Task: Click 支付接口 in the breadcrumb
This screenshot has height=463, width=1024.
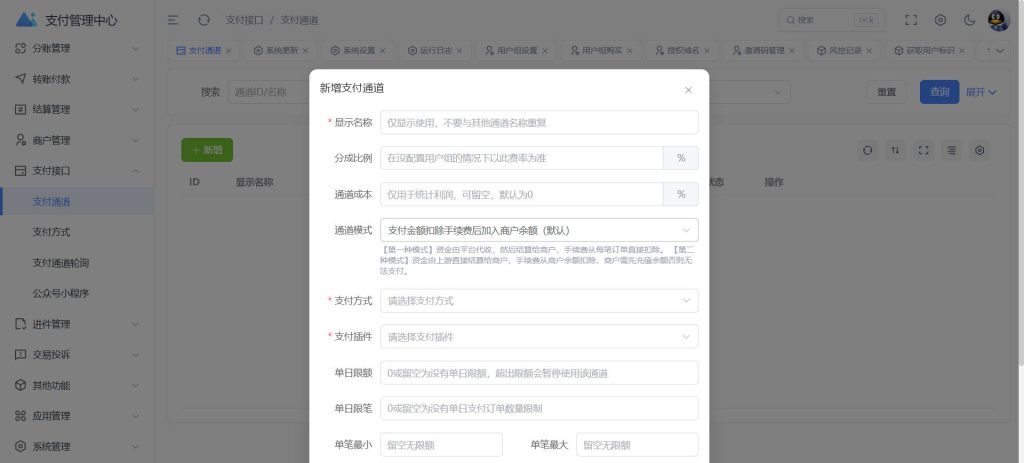Action: (x=244, y=20)
